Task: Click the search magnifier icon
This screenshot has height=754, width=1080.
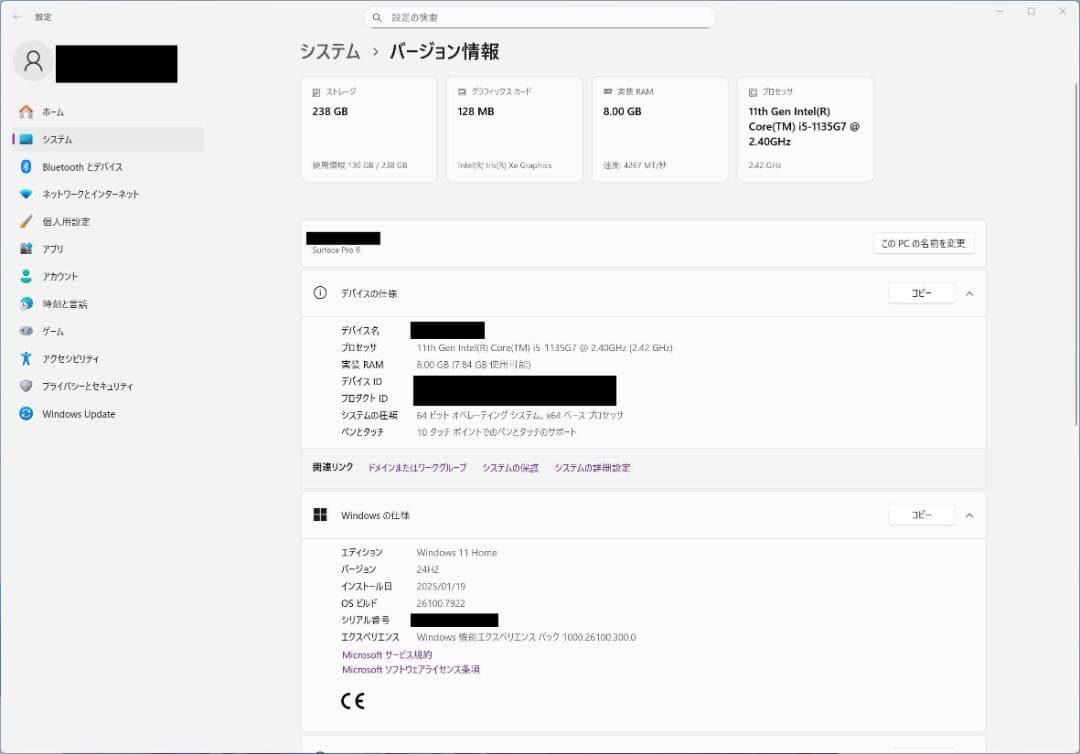Action: pos(377,17)
